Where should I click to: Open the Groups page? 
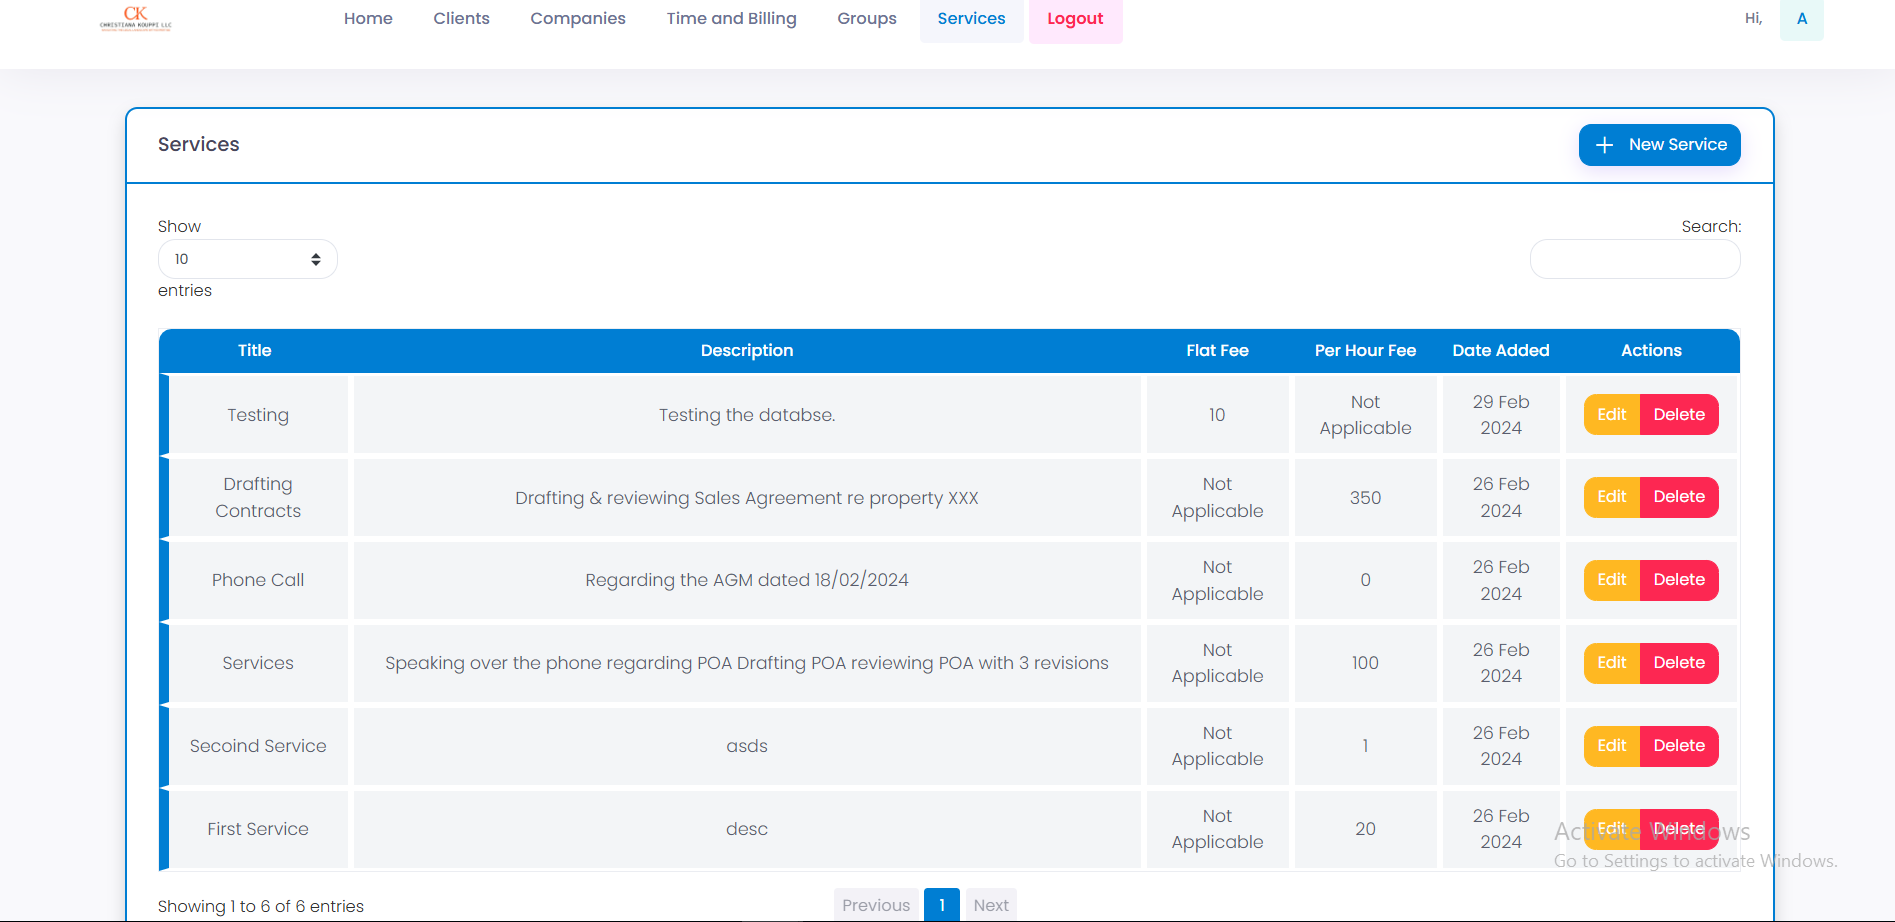[x=866, y=19]
